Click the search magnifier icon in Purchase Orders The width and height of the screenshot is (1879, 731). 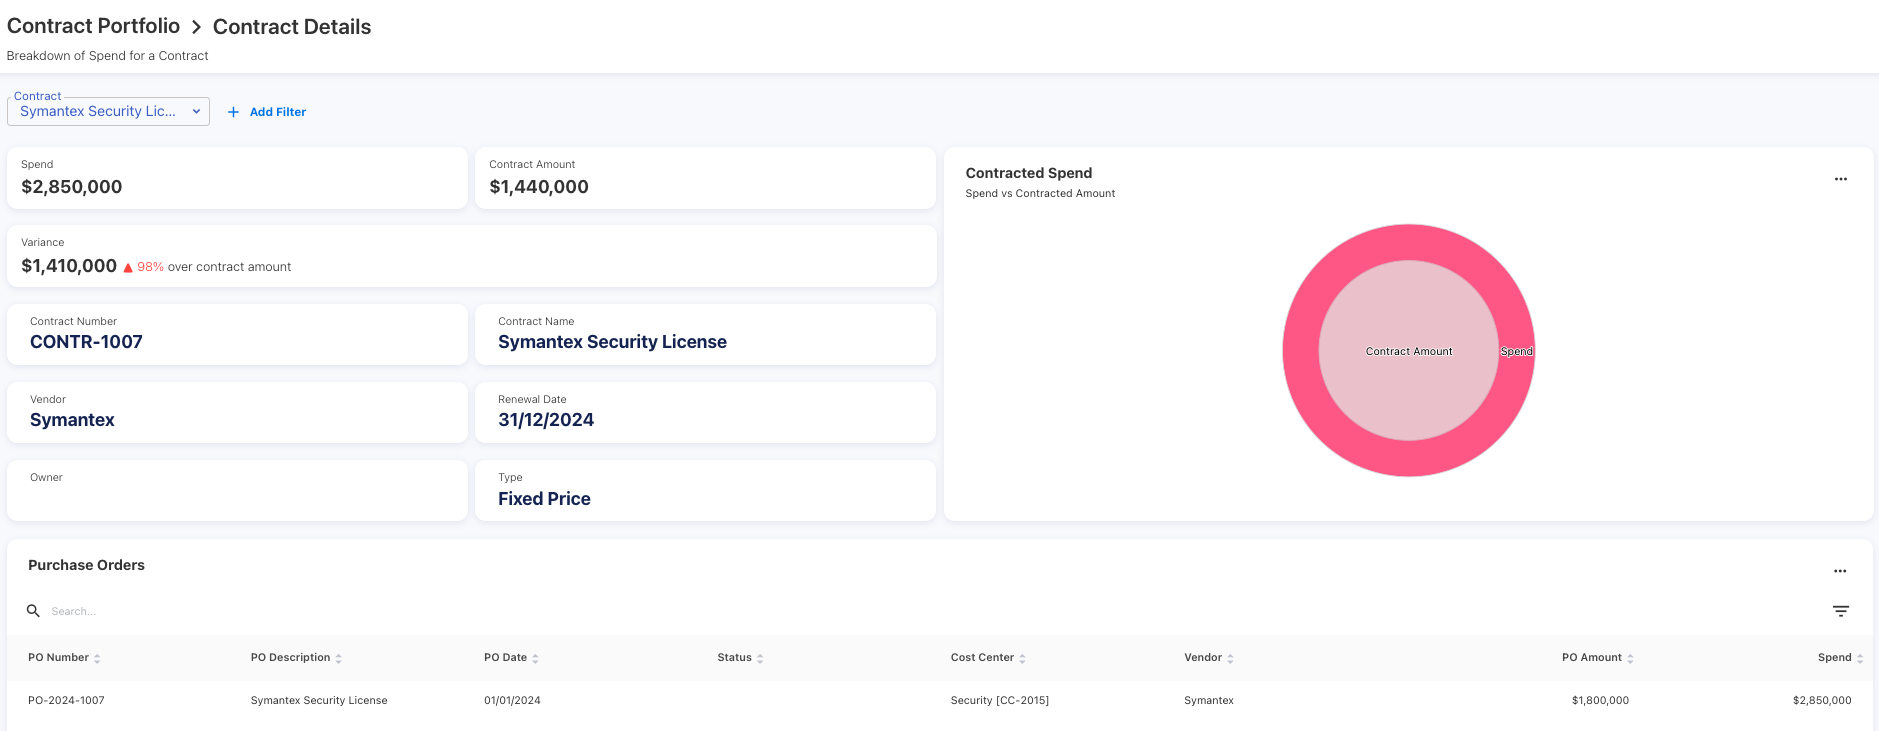[33, 611]
